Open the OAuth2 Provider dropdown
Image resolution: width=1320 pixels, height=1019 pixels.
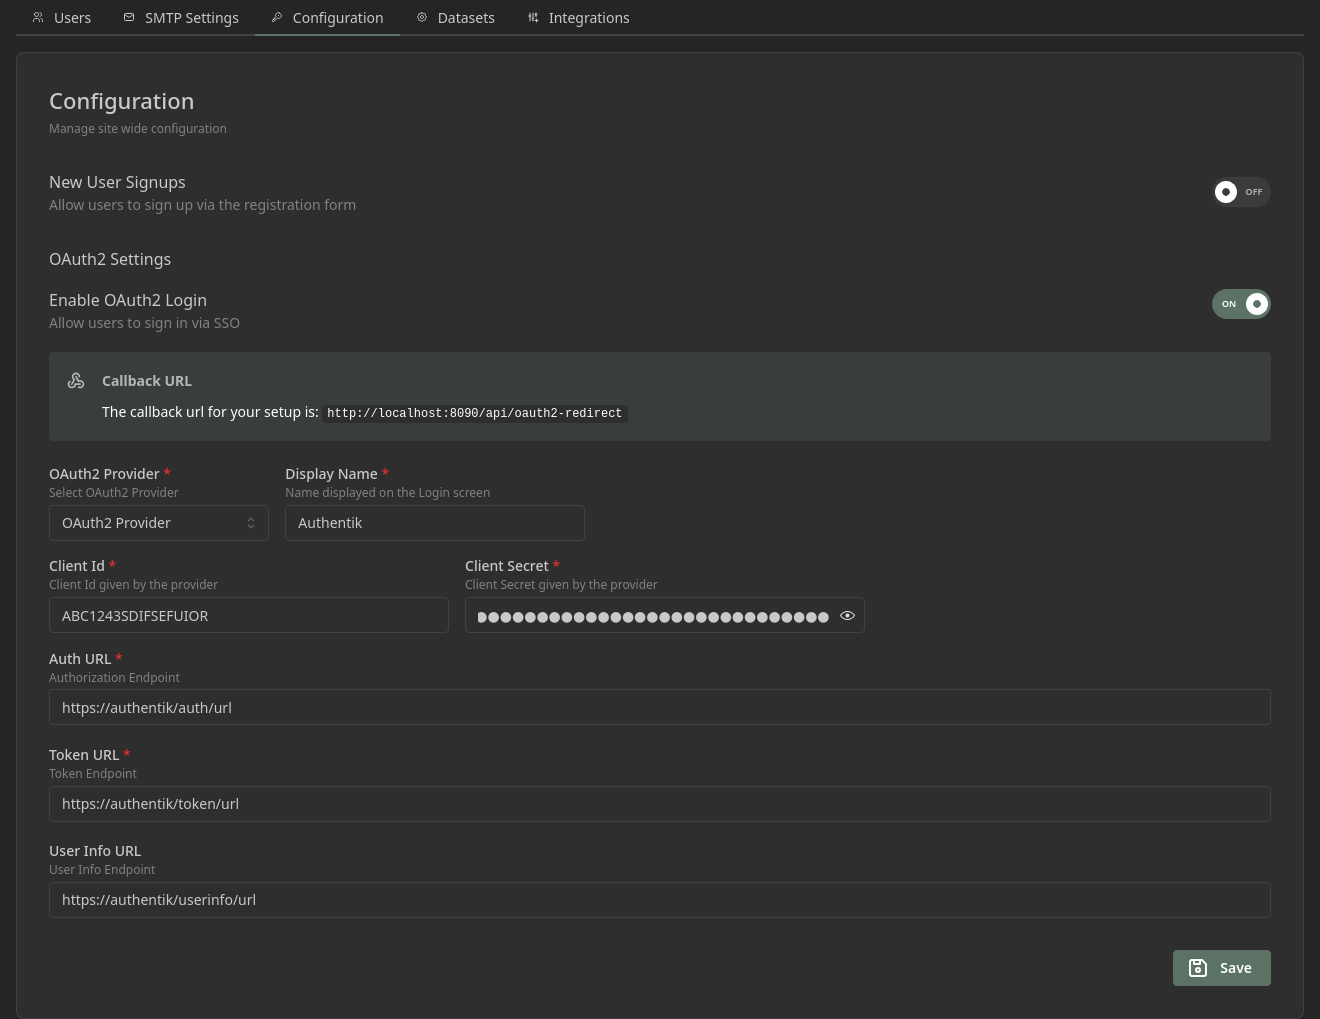coord(159,523)
